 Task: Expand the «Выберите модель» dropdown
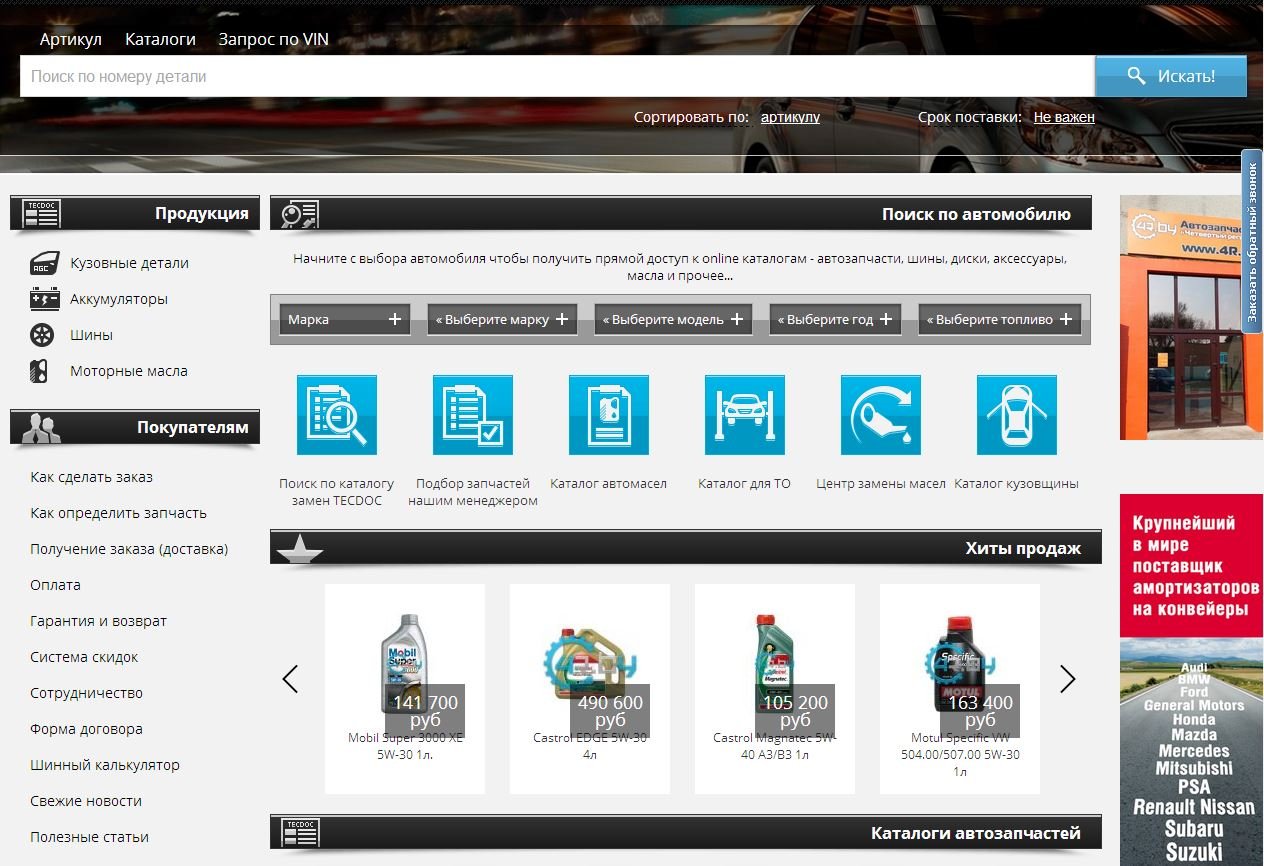pyautogui.click(x=673, y=320)
